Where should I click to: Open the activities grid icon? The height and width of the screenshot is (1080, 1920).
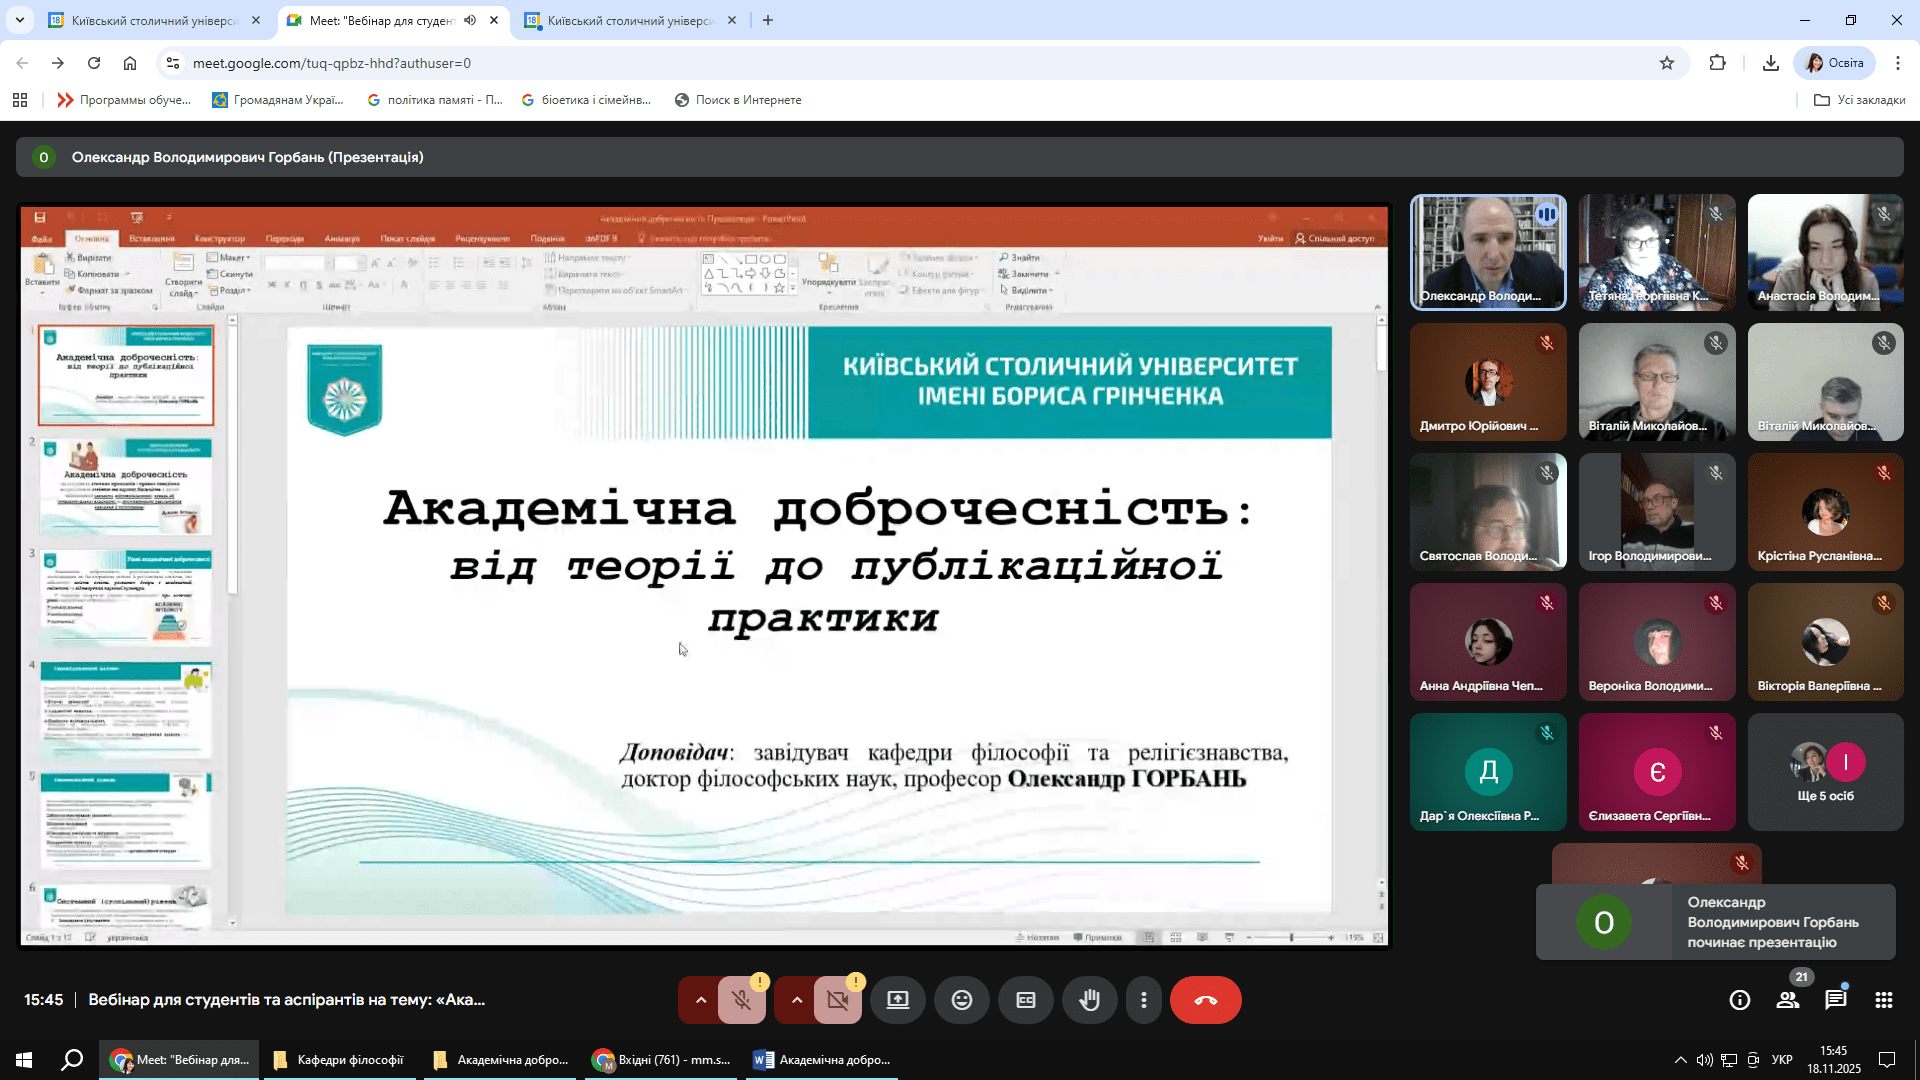pyautogui.click(x=1883, y=1000)
